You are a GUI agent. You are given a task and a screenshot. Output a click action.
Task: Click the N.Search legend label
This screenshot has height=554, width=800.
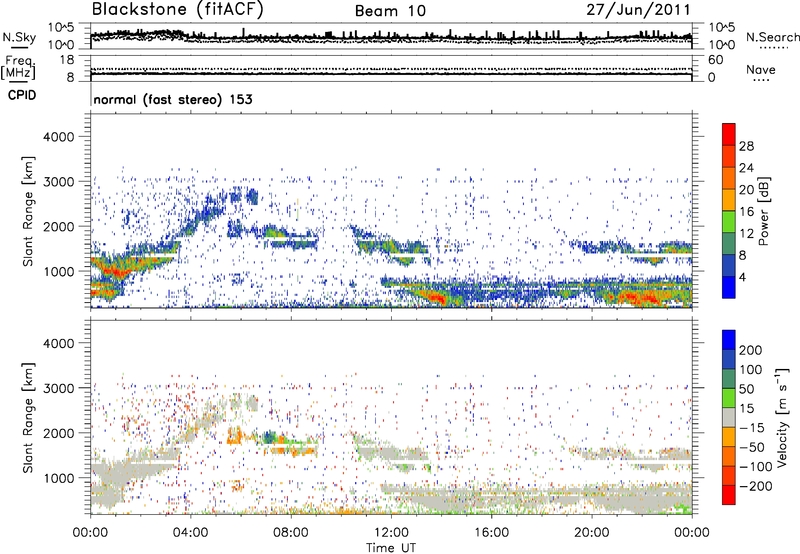point(772,37)
